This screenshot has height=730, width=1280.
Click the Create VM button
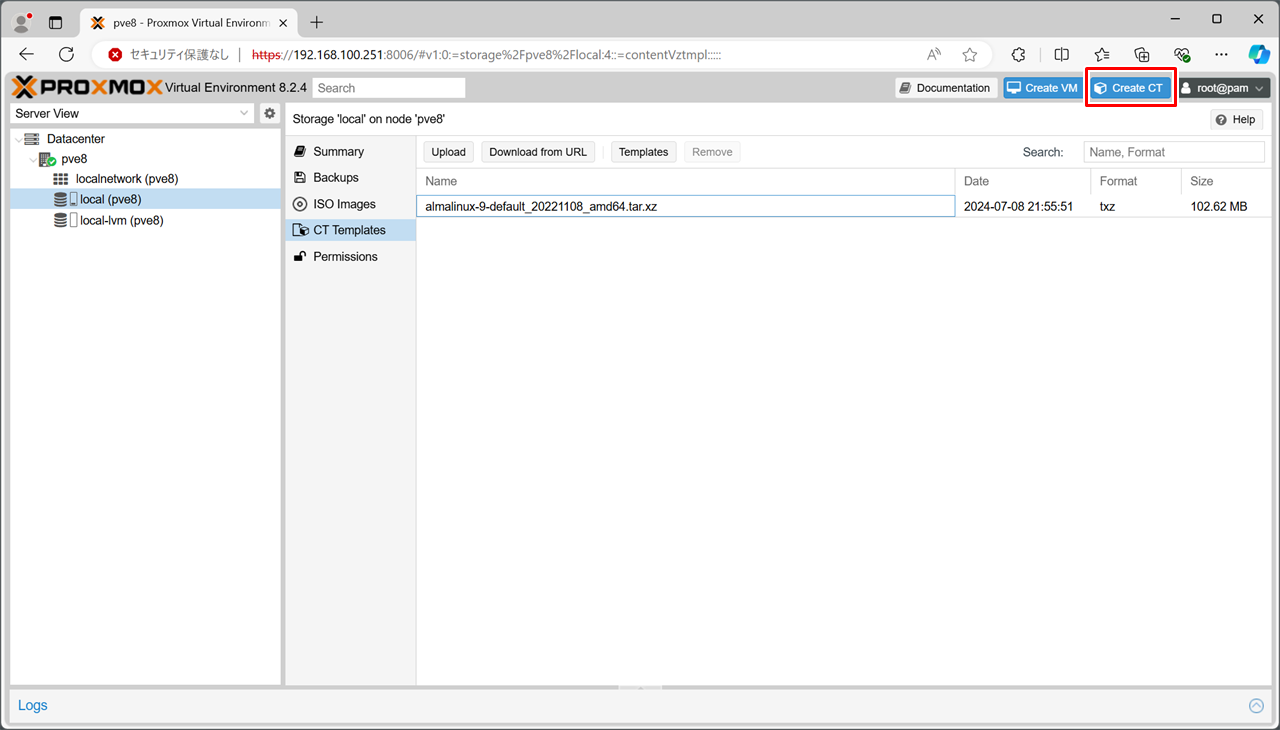(x=1042, y=88)
